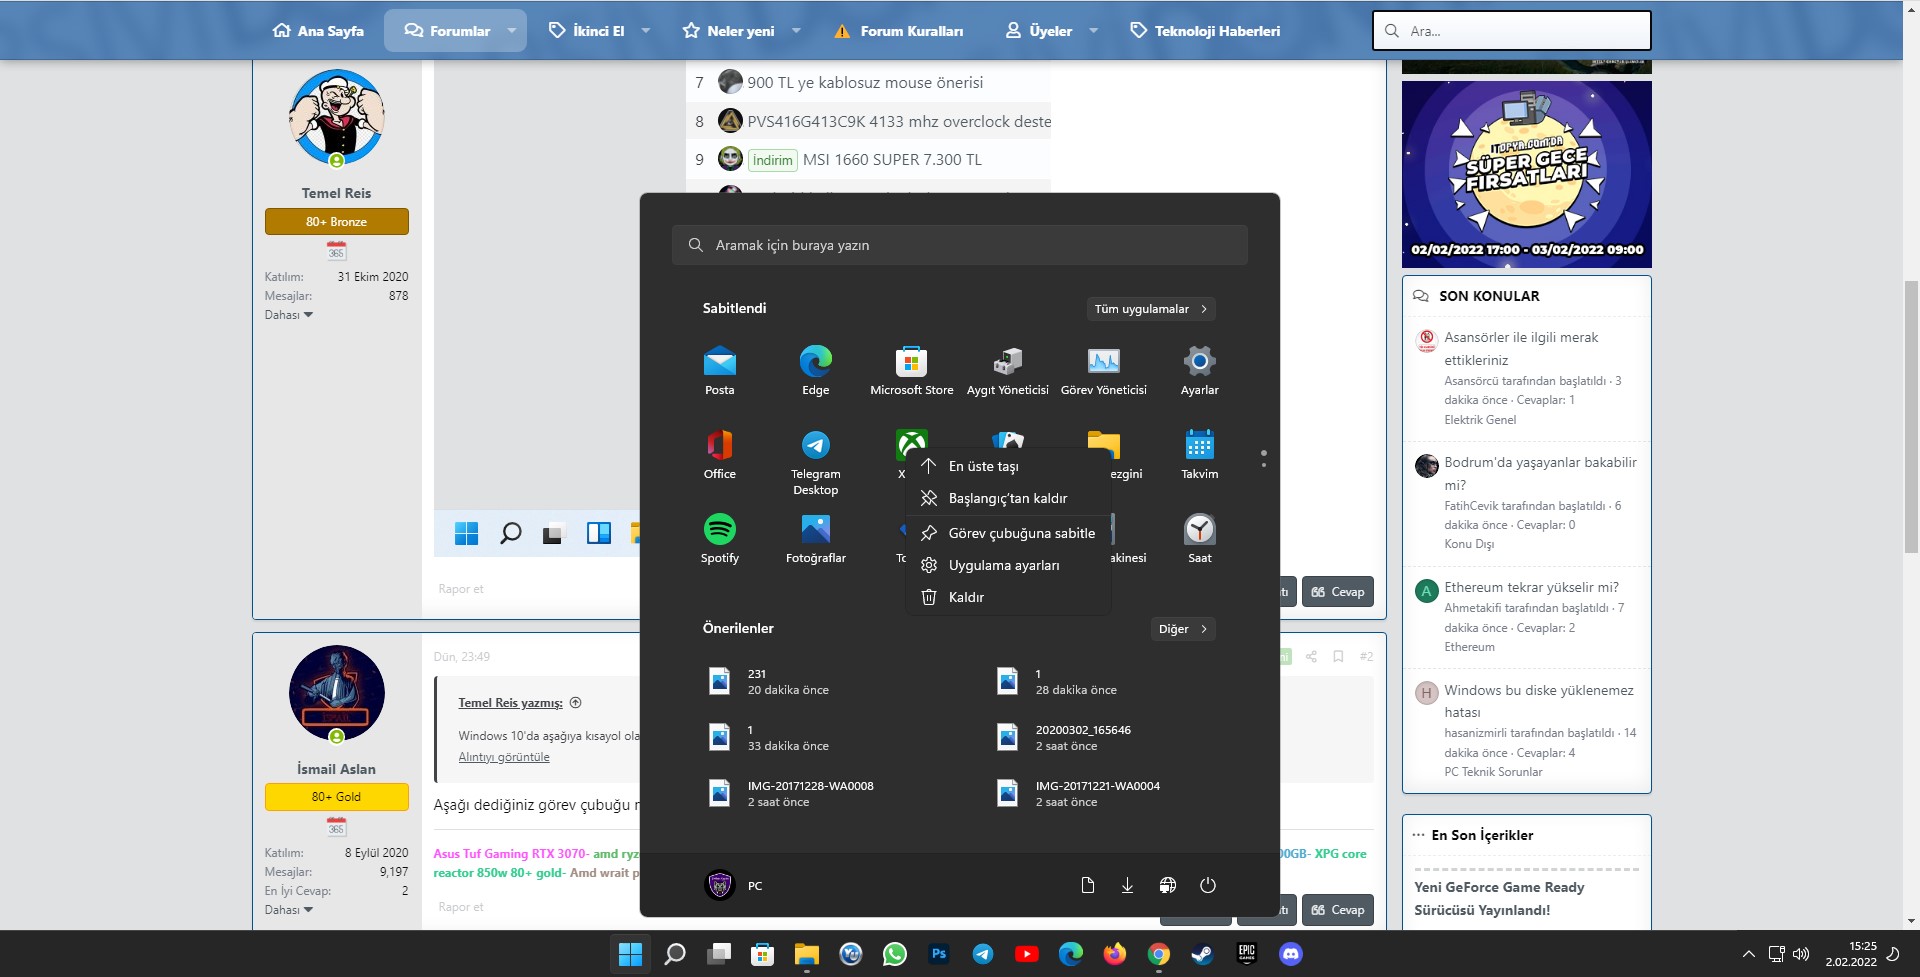Choose Kaldır from the context menu
Image resolution: width=1920 pixels, height=977 pixels.
pyautogui.click(x=1008, y=597)
